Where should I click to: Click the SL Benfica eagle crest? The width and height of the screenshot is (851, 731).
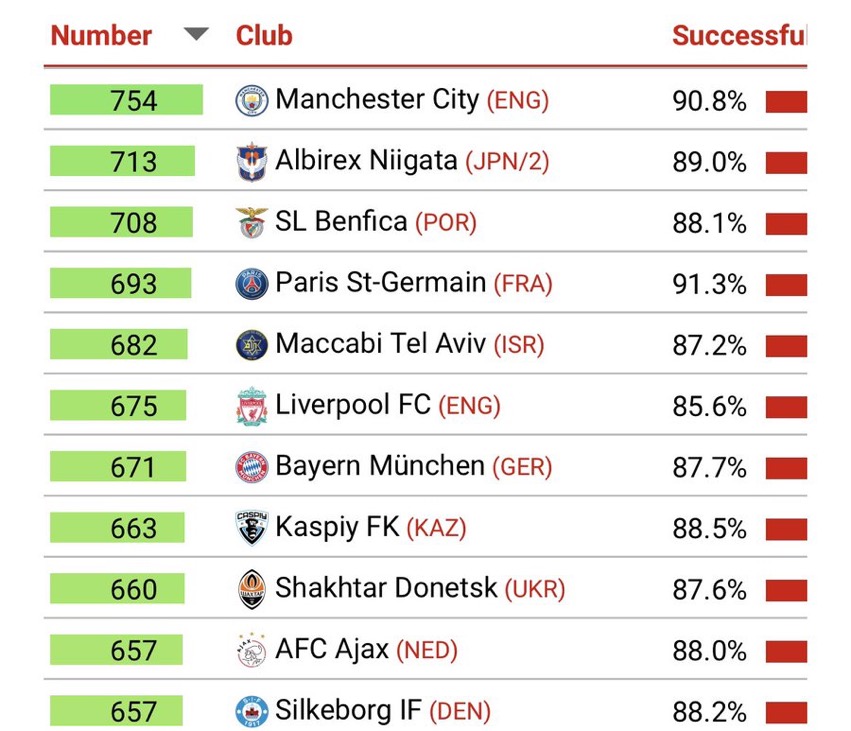(252, 223)
